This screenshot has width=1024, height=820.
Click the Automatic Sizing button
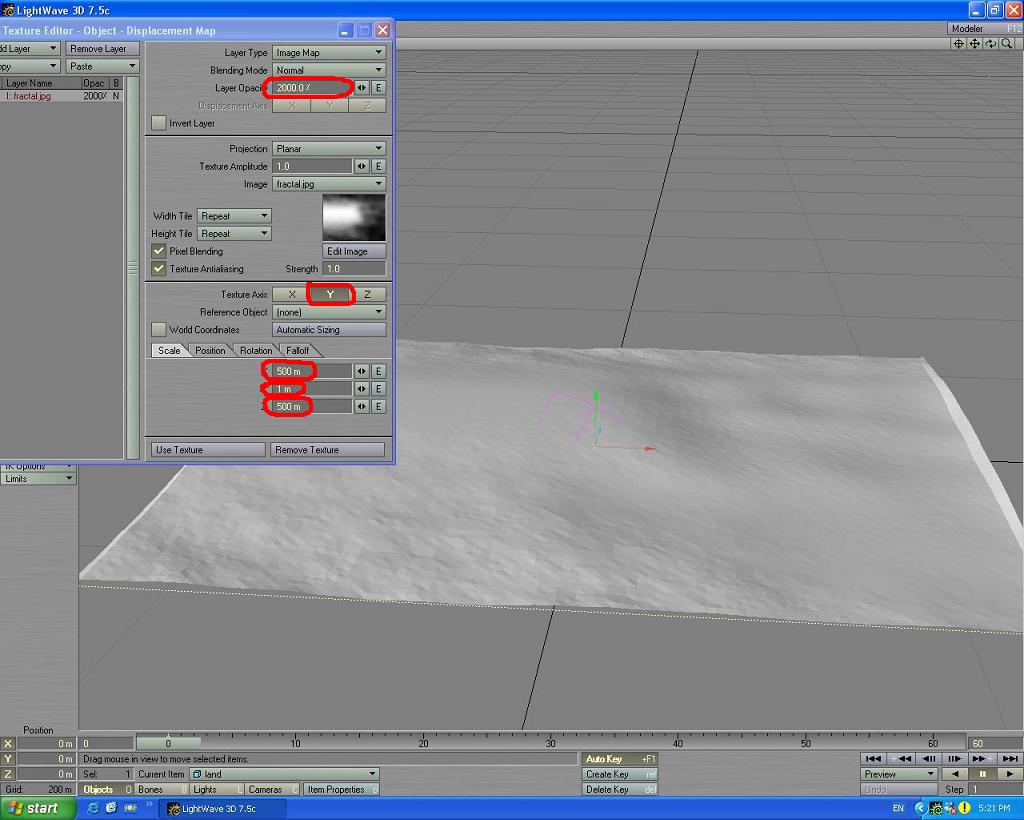pyautogui.click(x=329, y=330)
